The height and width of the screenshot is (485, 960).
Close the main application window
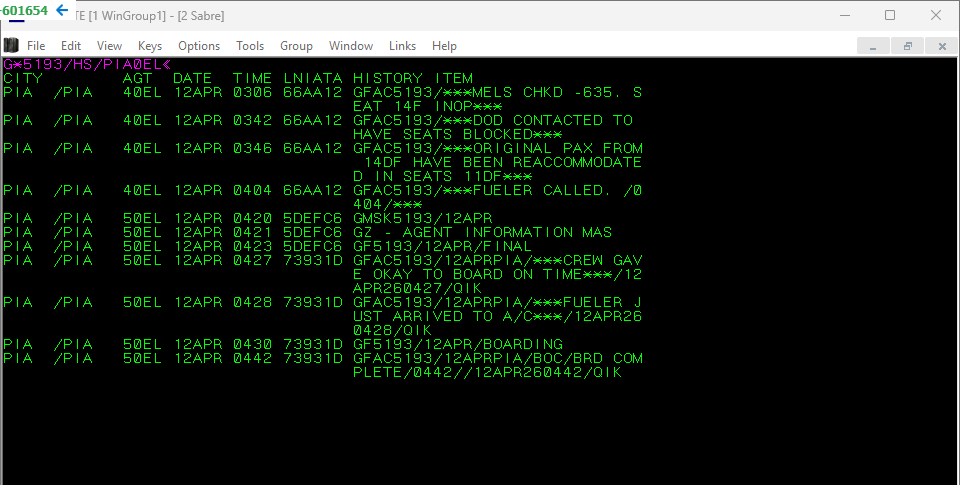[x=936, y=15]
